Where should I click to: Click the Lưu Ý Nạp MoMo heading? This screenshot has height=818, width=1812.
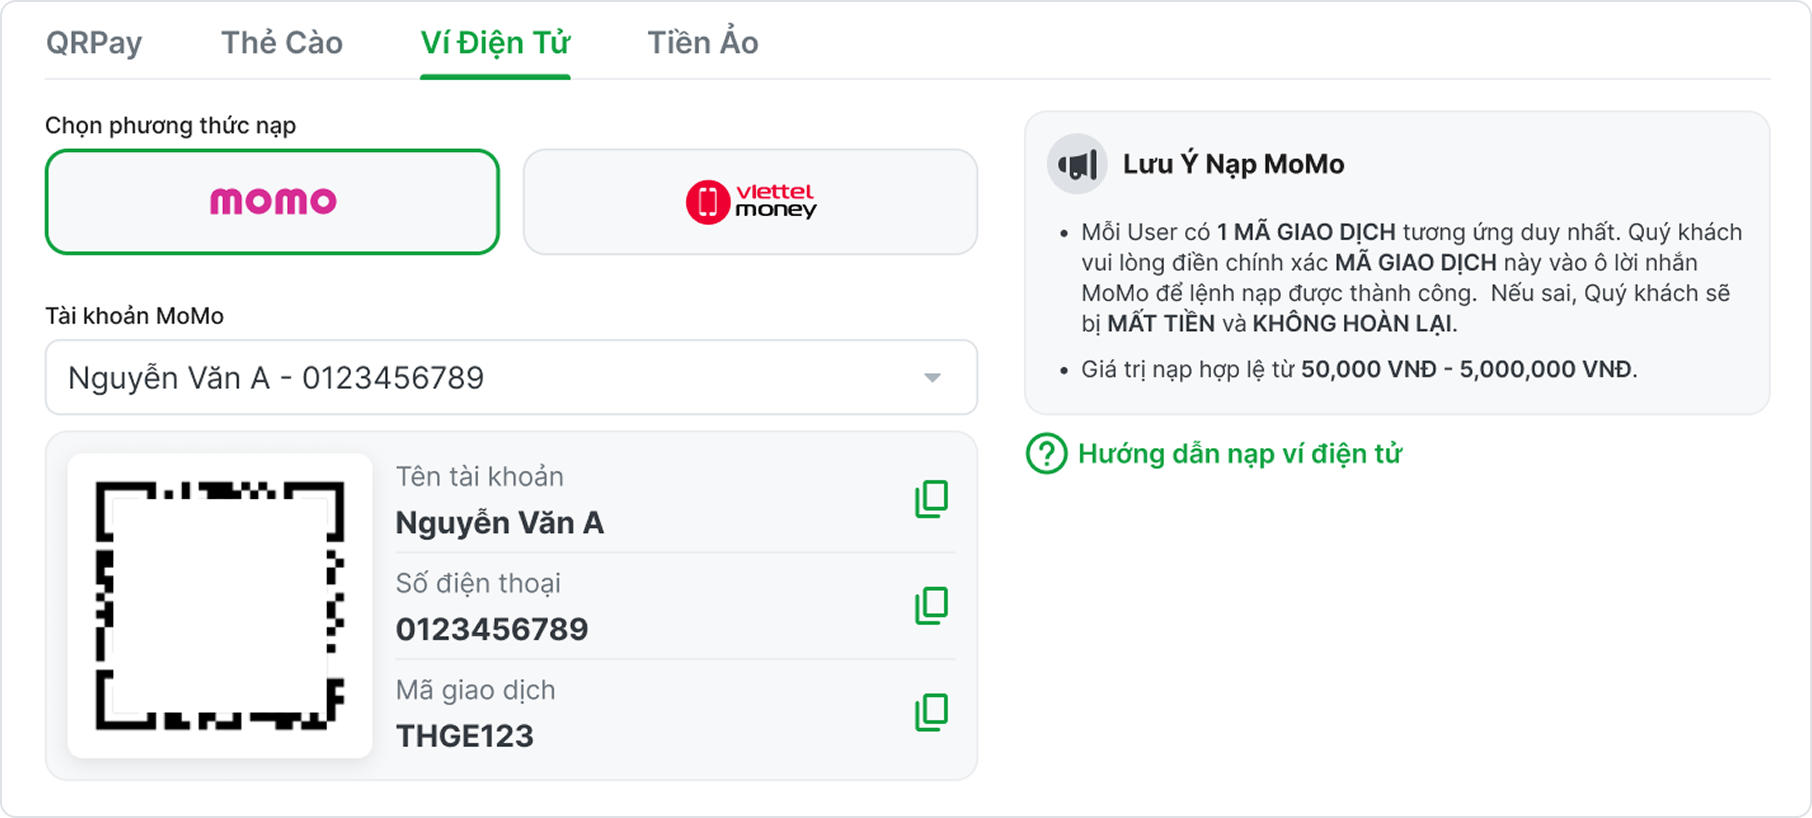1233,164
